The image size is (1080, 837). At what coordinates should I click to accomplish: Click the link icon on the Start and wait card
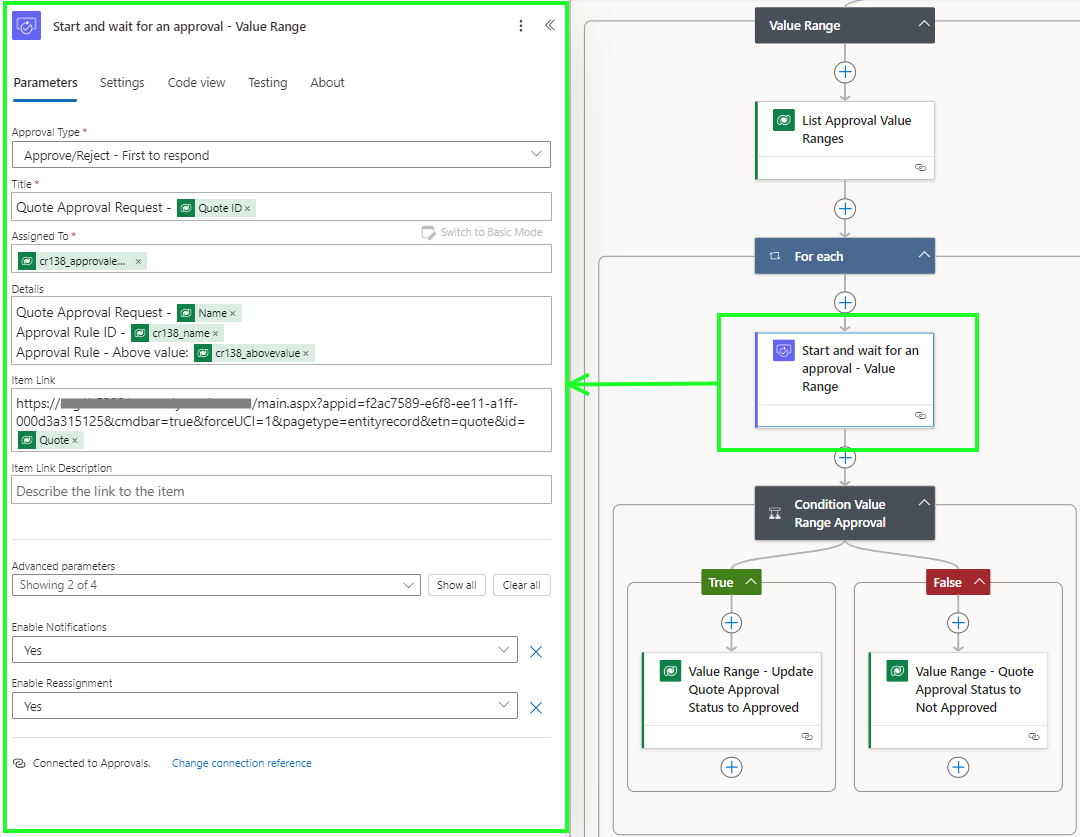[x=920, y=415]
